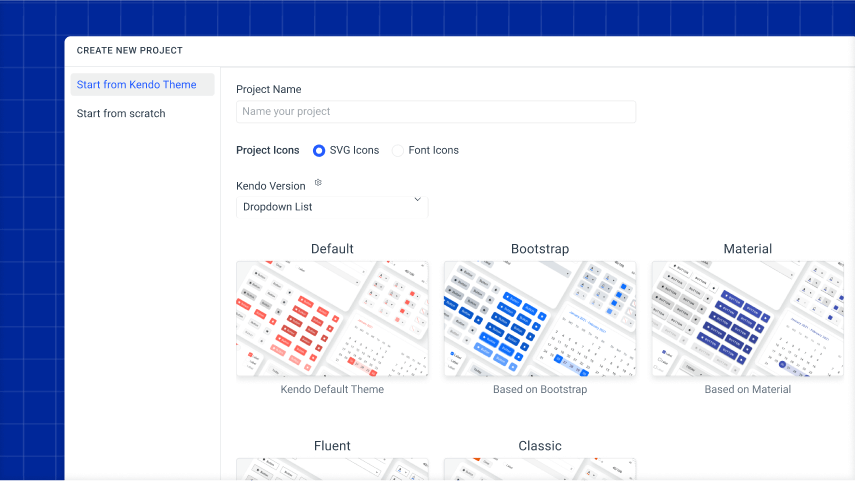Click the Based on Material caption
This screenshot has height=481, width=855.
(x=747, y=389)
